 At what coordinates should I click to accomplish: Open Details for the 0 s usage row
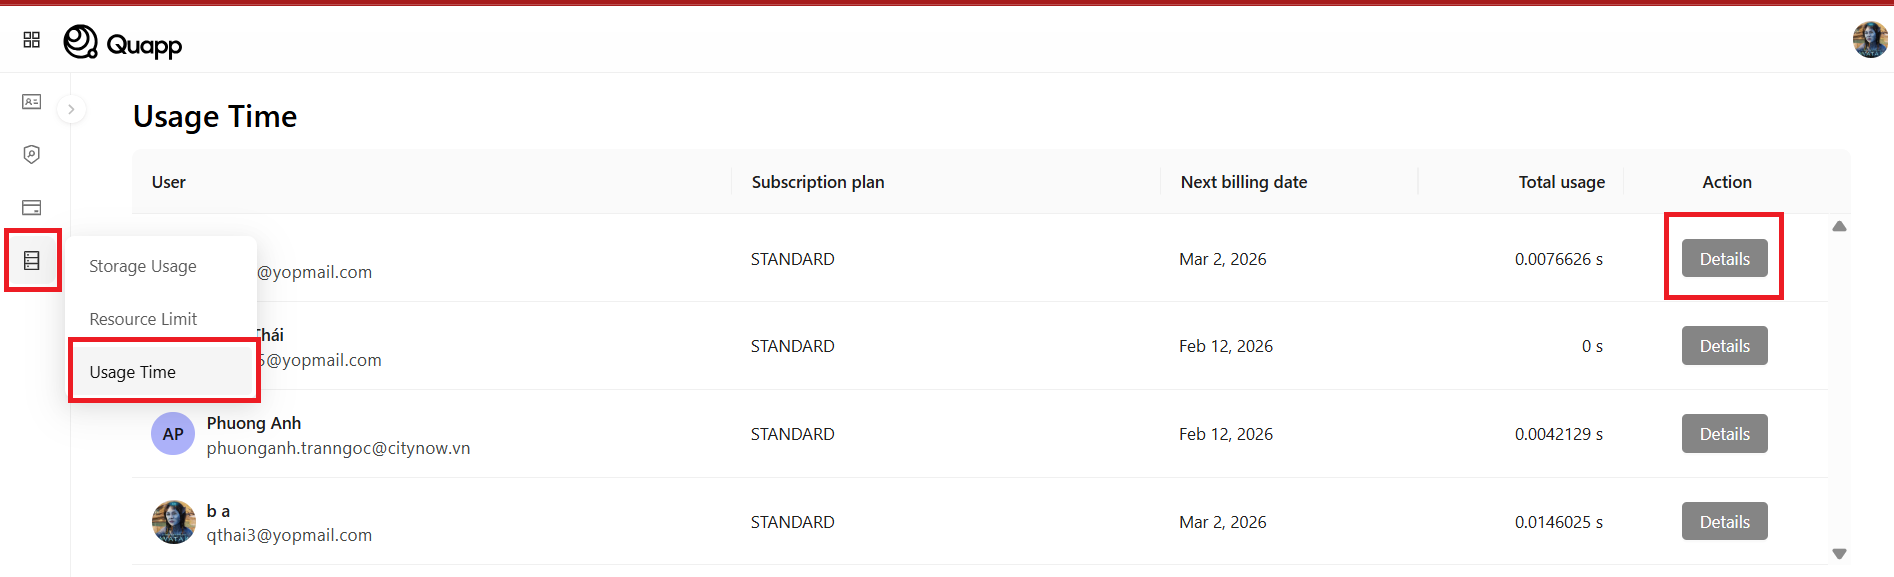tap(1724, 346)
